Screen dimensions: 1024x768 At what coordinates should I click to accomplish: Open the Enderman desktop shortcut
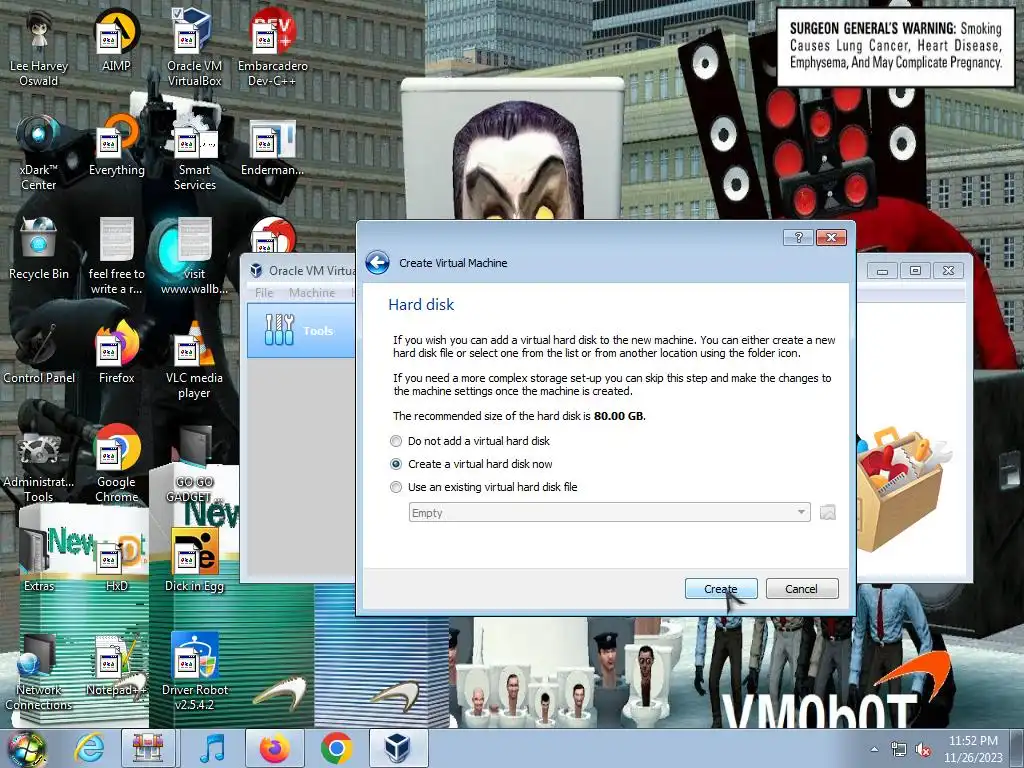point(272,146)
